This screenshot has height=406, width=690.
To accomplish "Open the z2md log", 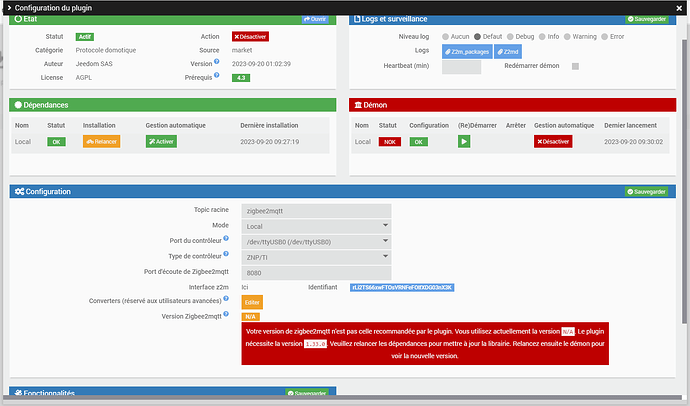I will pyautogui.click(x=508, y=51).
